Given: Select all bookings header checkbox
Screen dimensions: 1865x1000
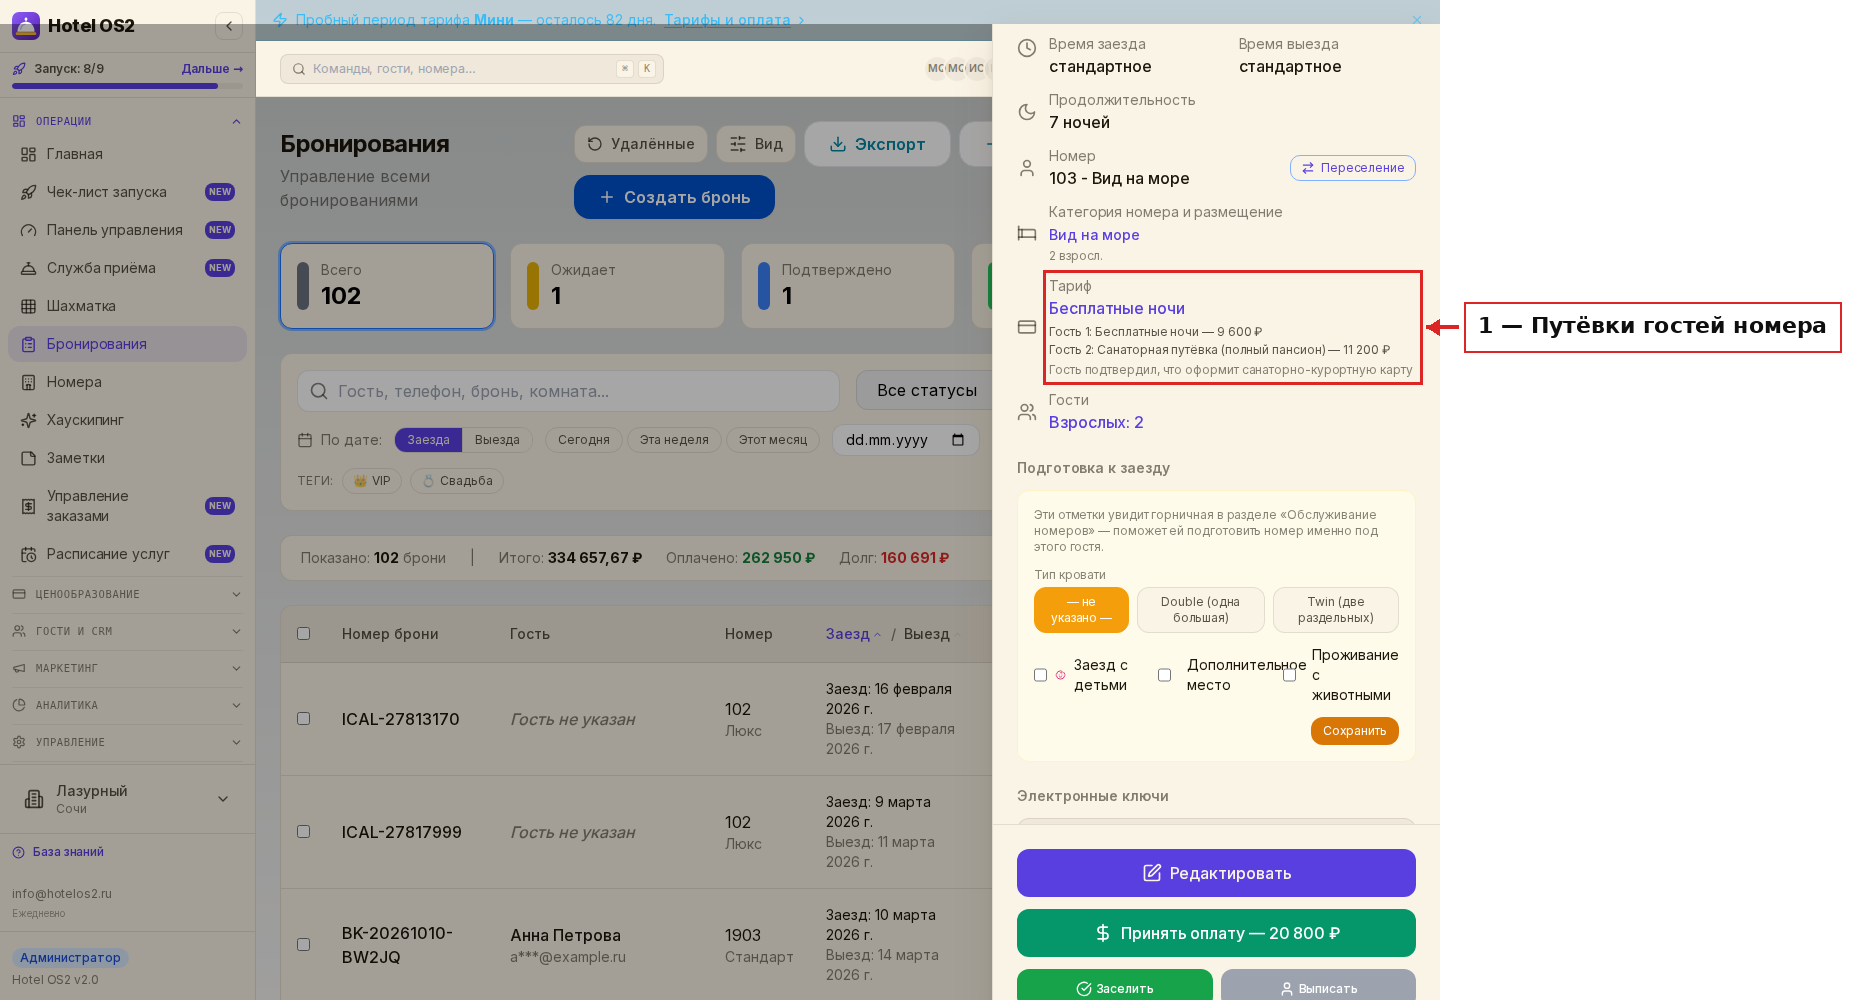Looking at the screenshot, I should [304, 634].
